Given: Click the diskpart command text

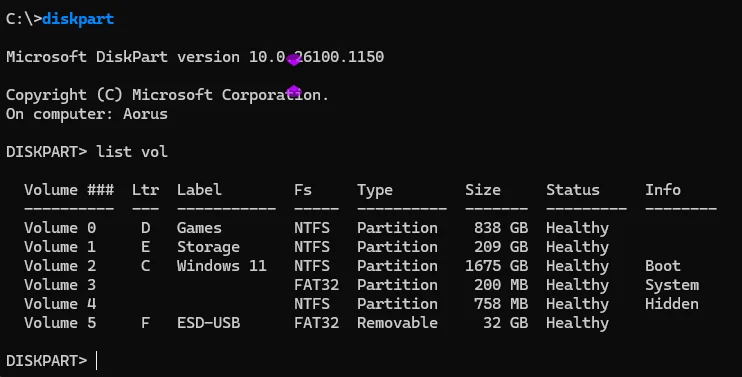Looking at the screenshot, I should [78, 19].
